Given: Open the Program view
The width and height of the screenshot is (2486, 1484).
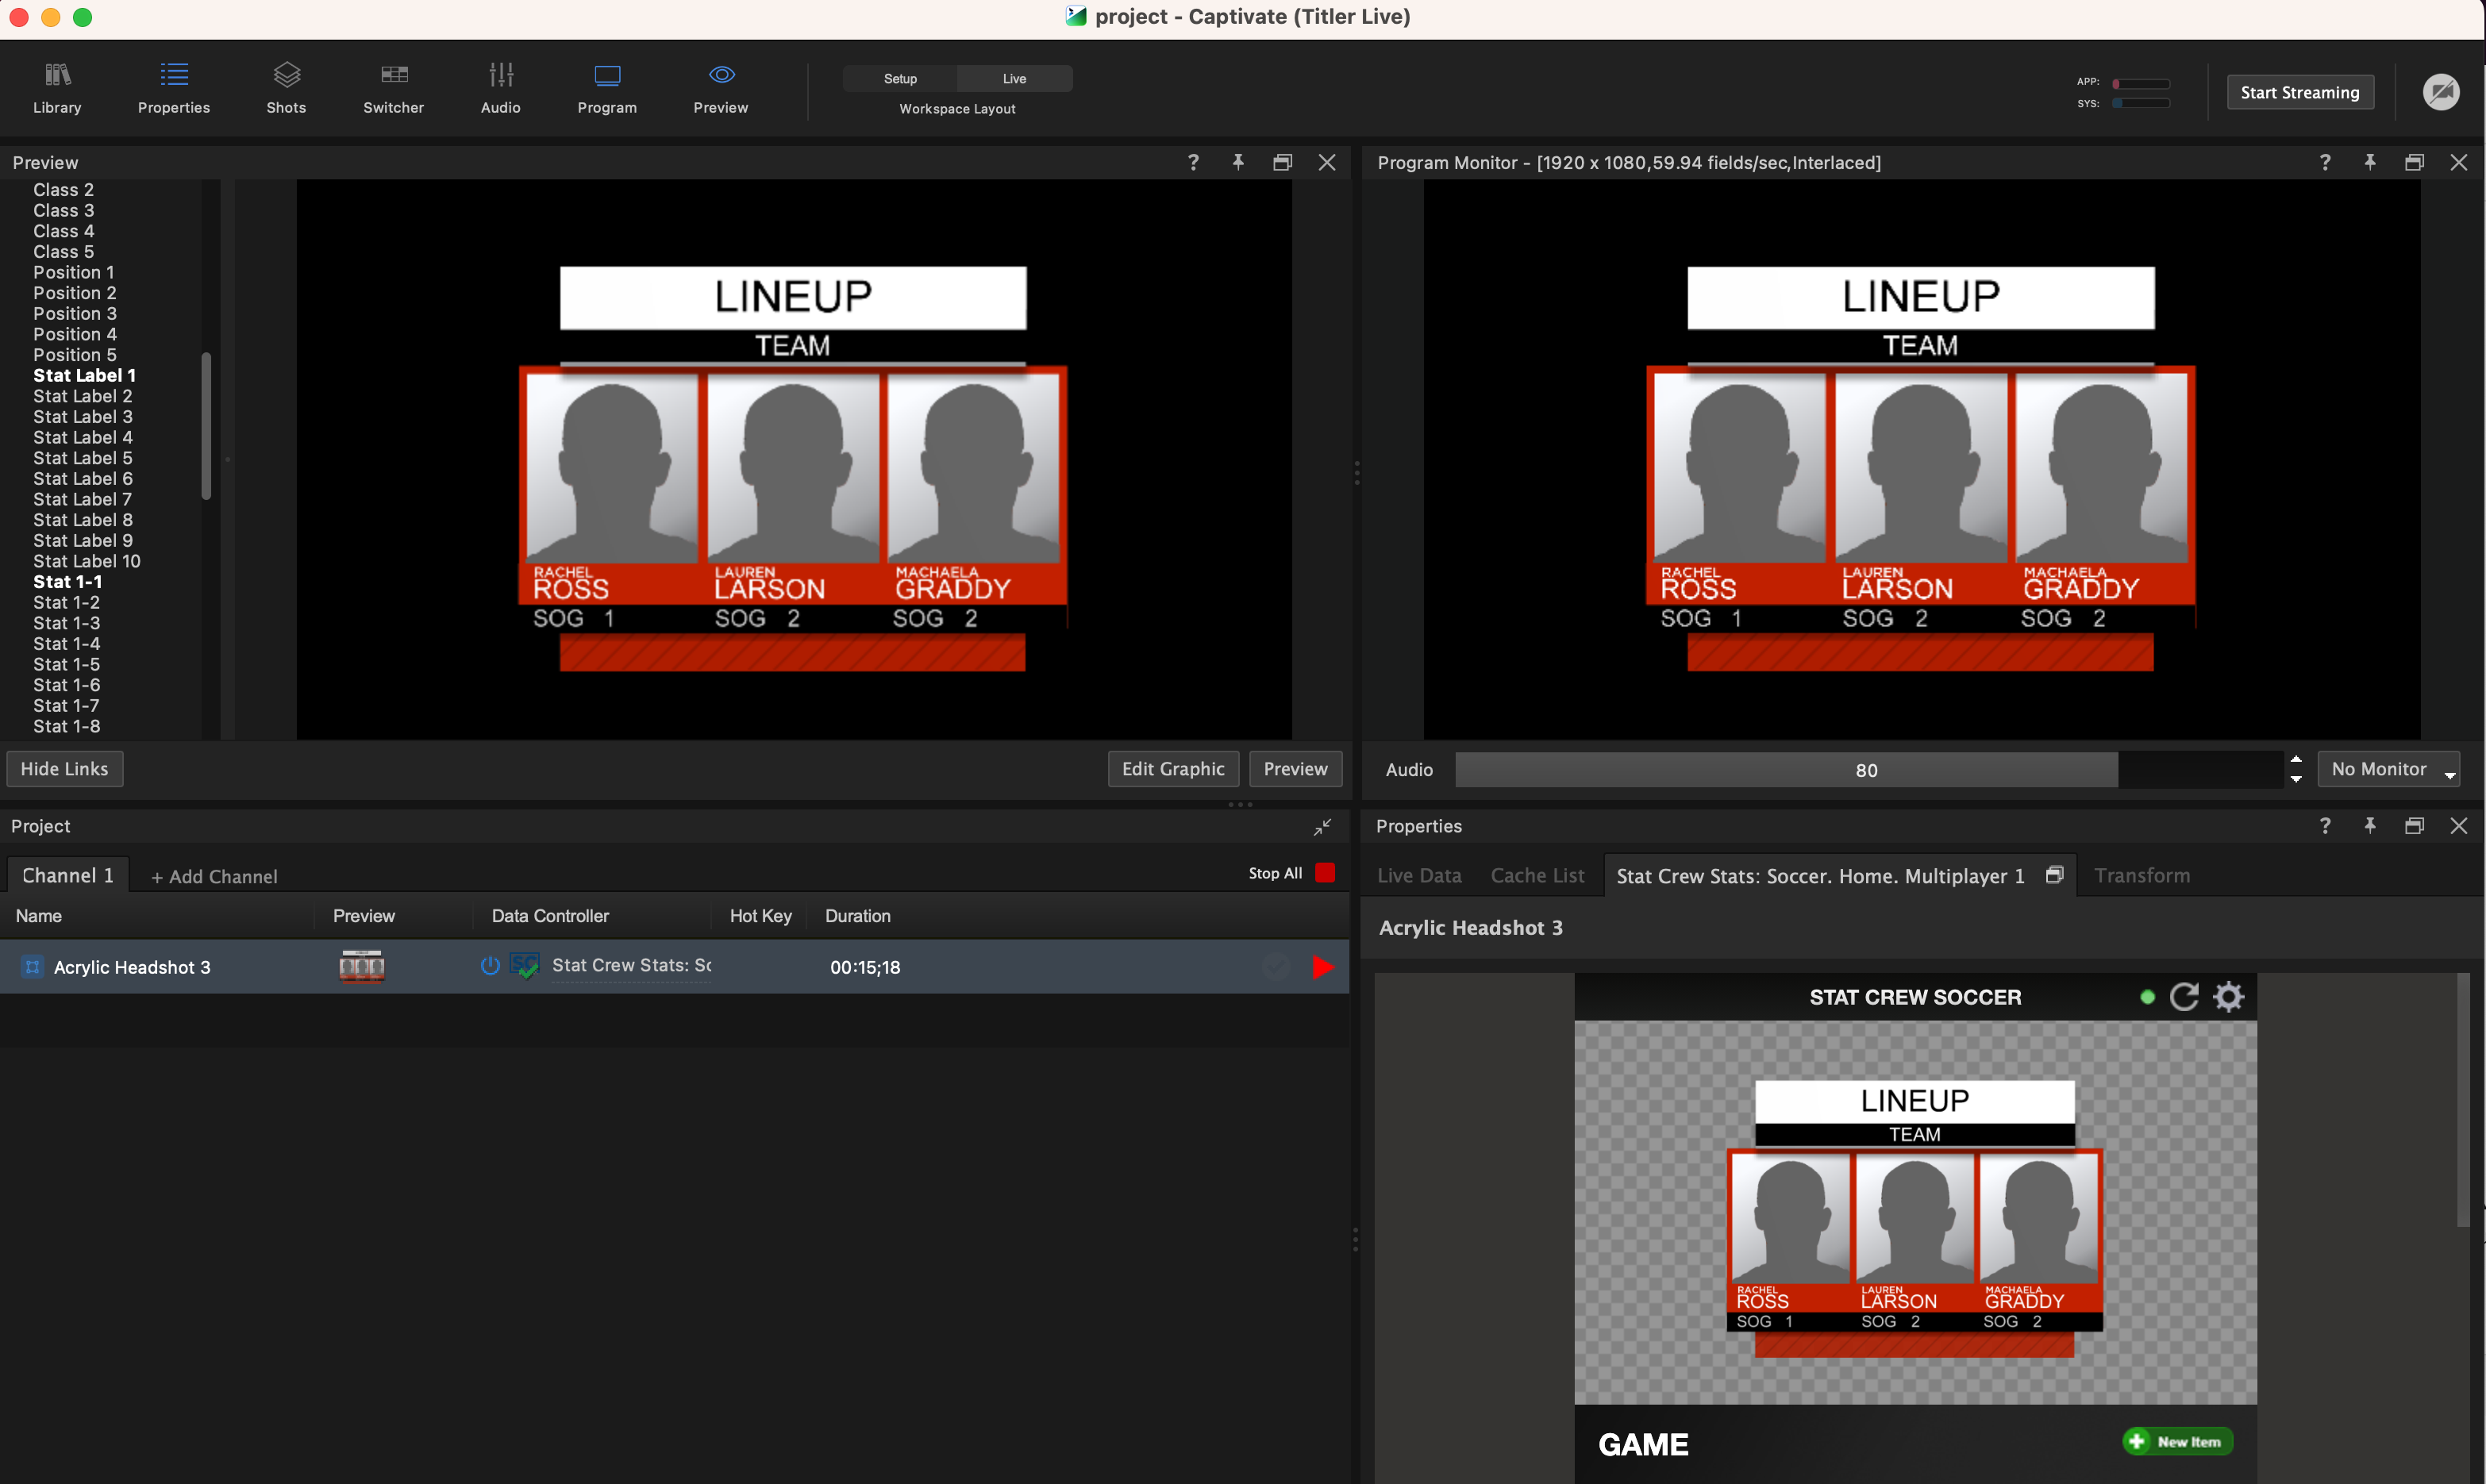Looking at the screenshot, I should tap(606, 88).
